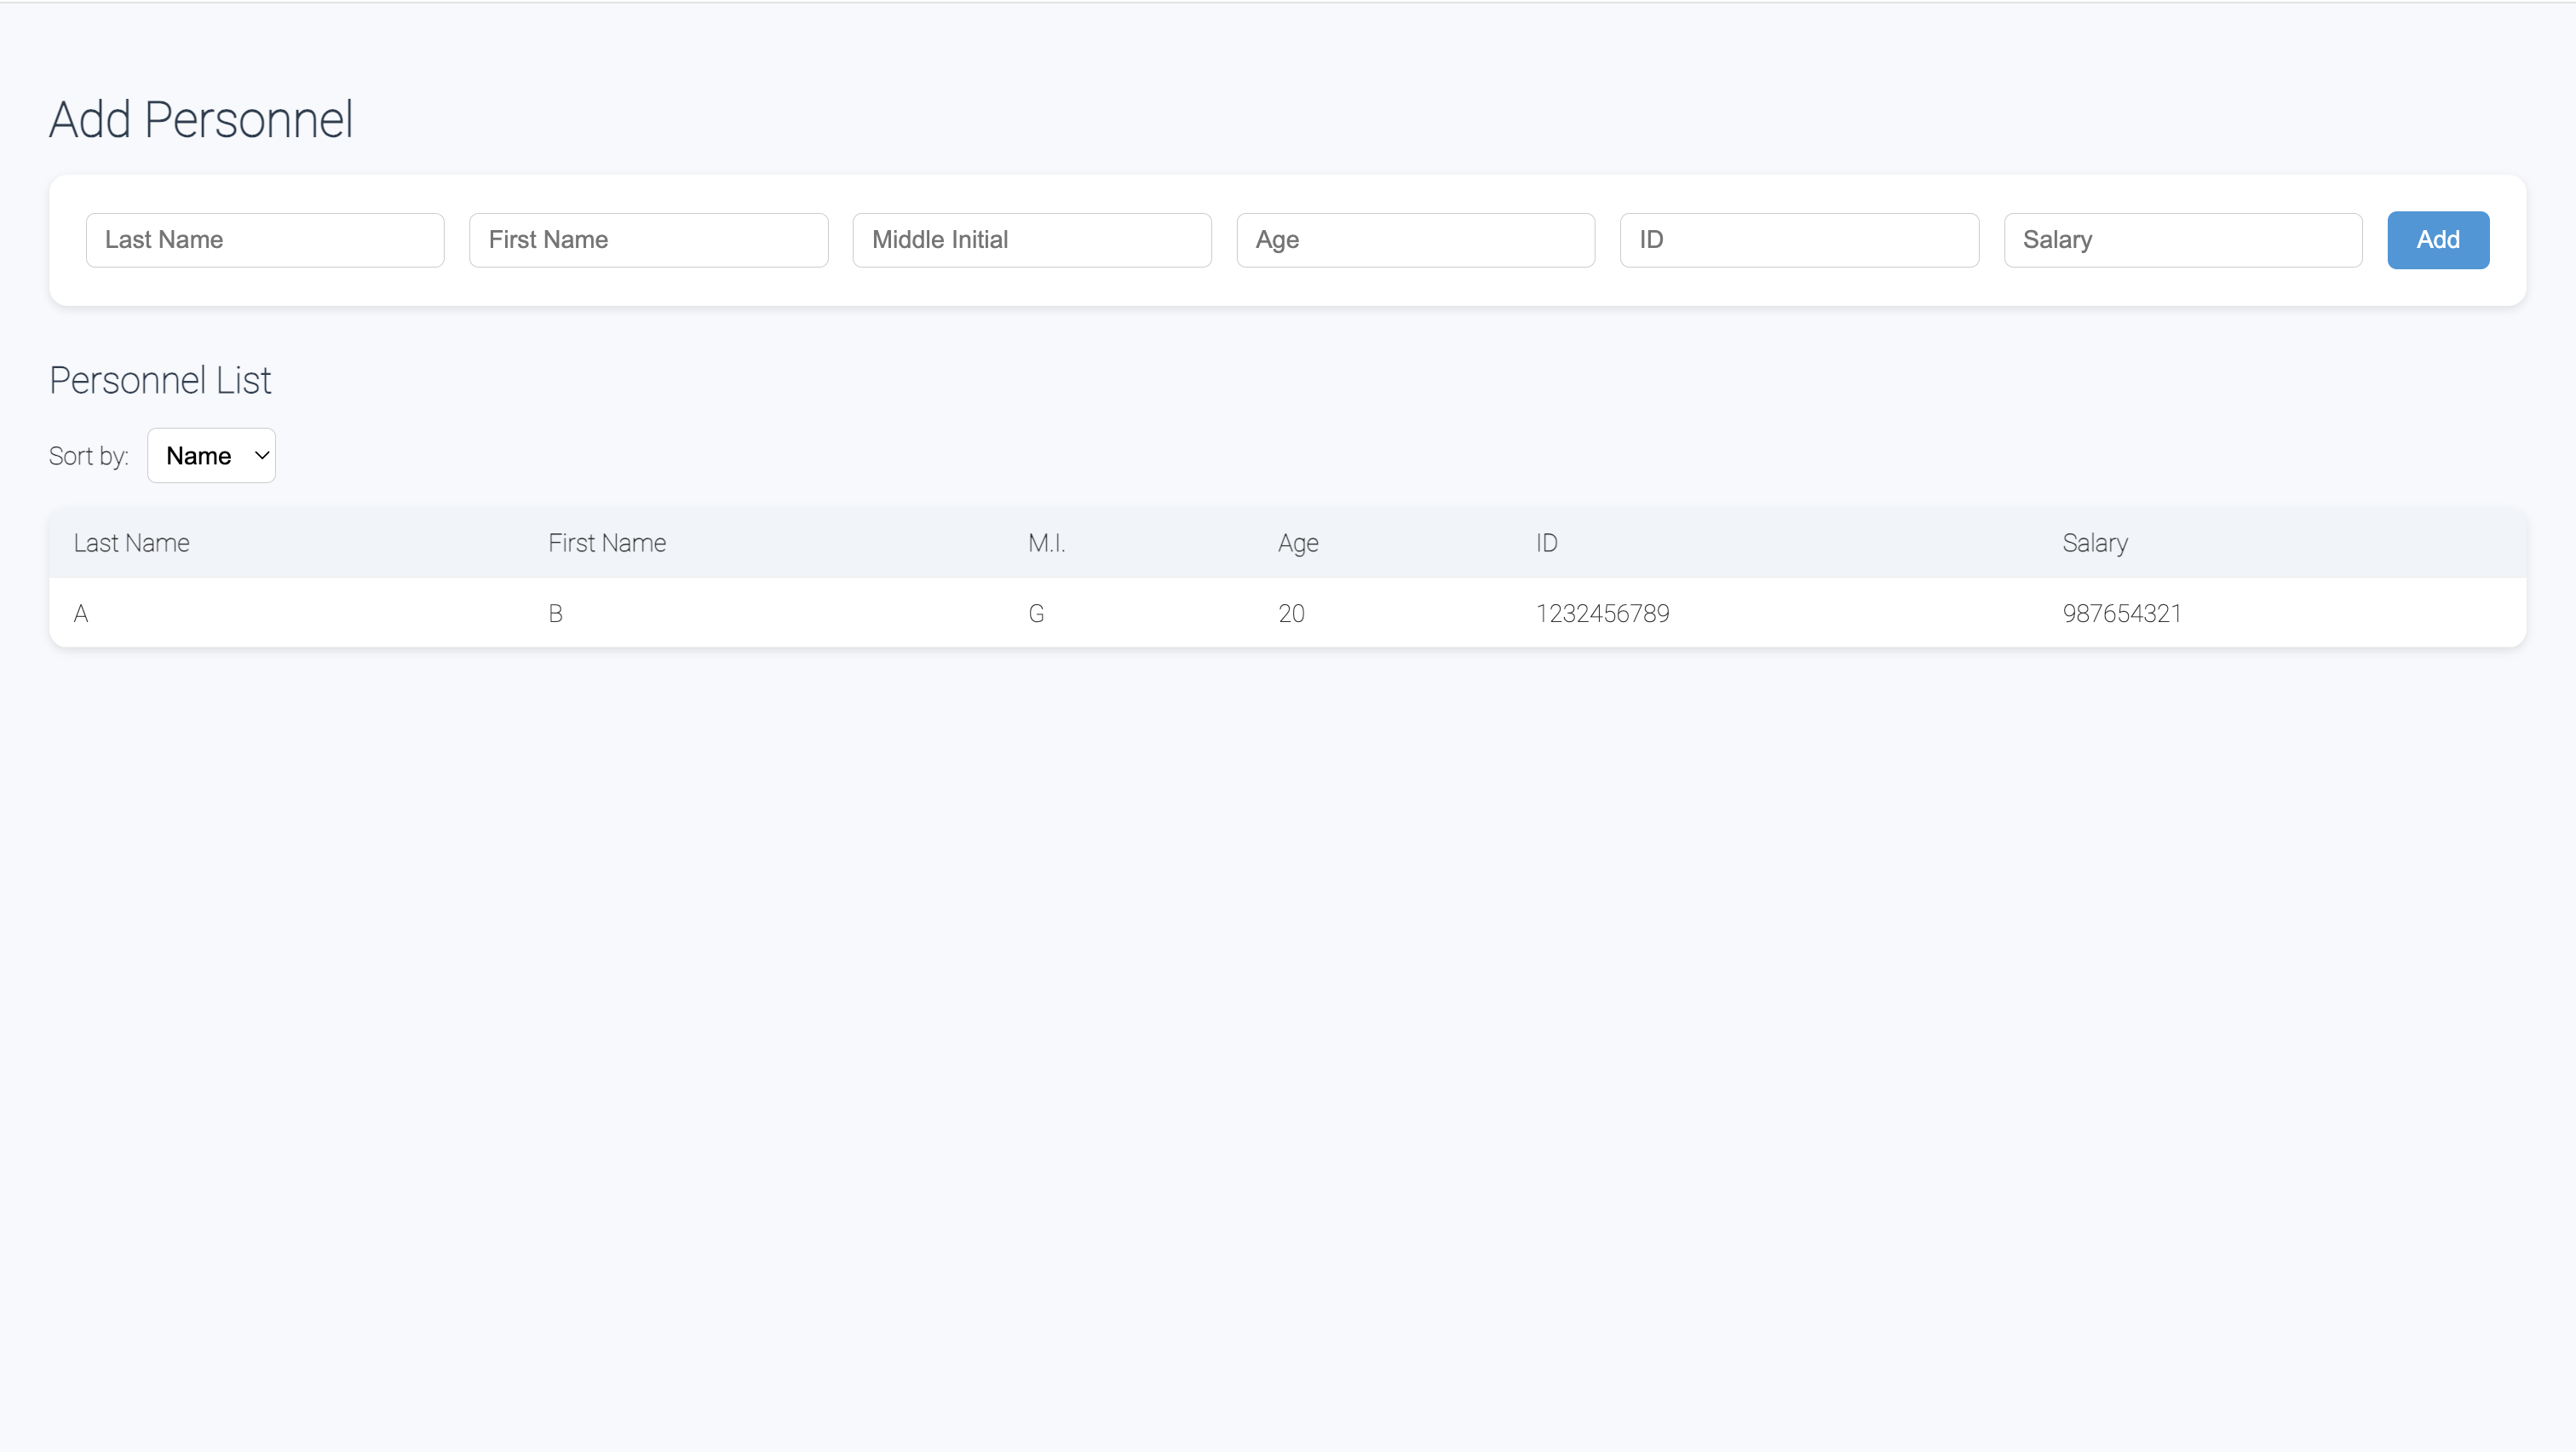The width and height of the screenshot is (2576, 1452).
Task: Click the Age column header
Action: pos(1298,543)
